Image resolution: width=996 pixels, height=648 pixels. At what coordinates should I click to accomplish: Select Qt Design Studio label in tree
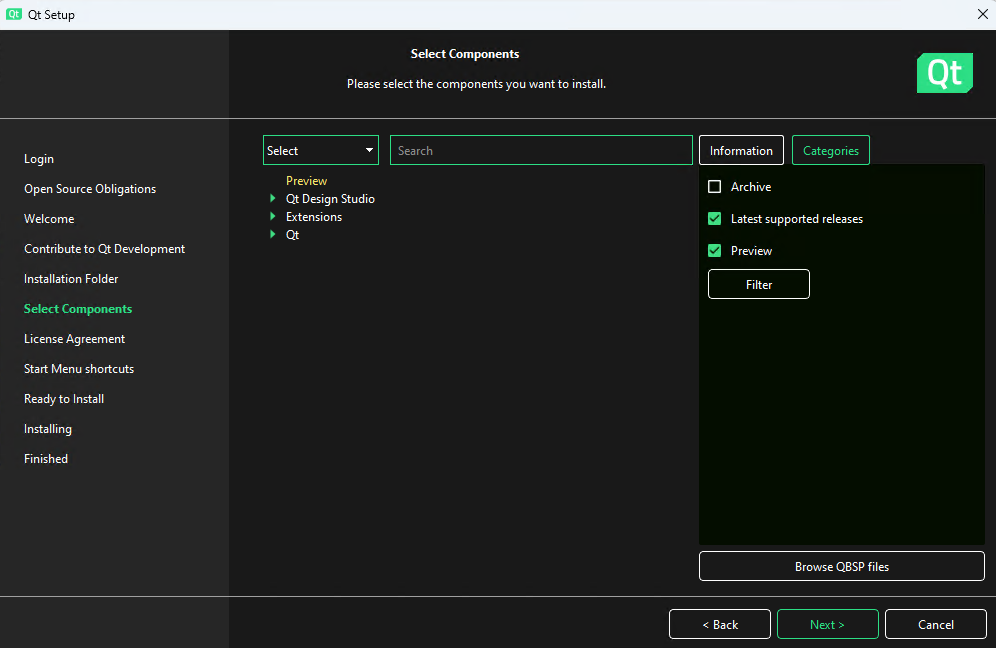point(330,198)
